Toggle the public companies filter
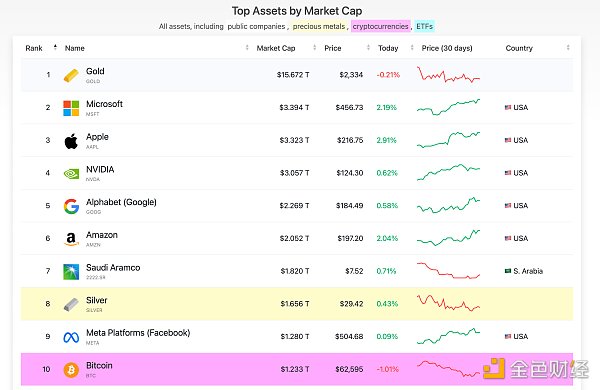The width and height of the screenshot is (600, 390). coord(256,26)
